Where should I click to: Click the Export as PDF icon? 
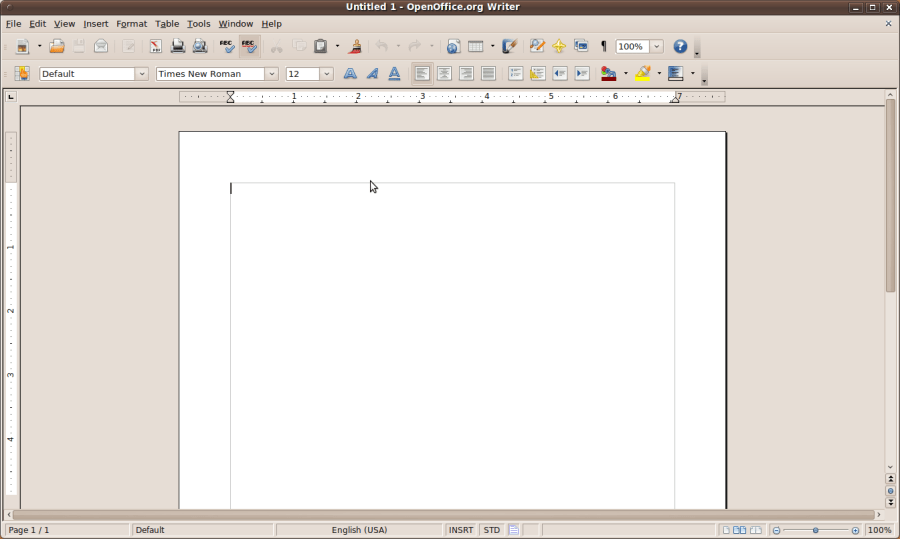point(156,46)
